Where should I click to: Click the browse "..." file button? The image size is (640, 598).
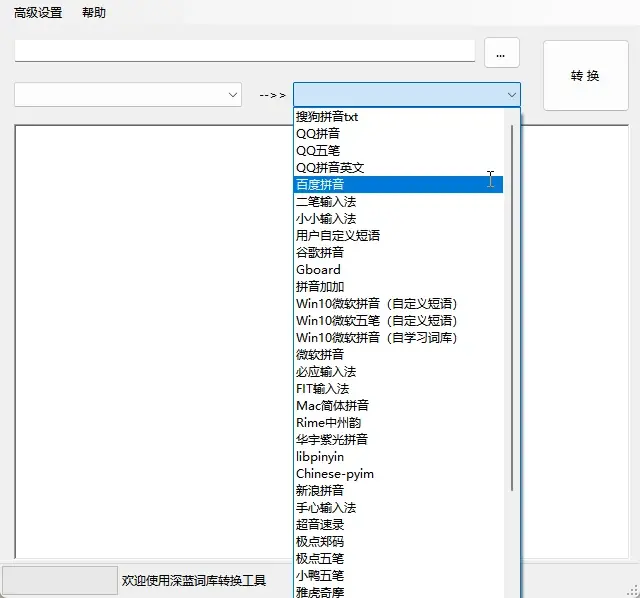[x=501, y=52]
